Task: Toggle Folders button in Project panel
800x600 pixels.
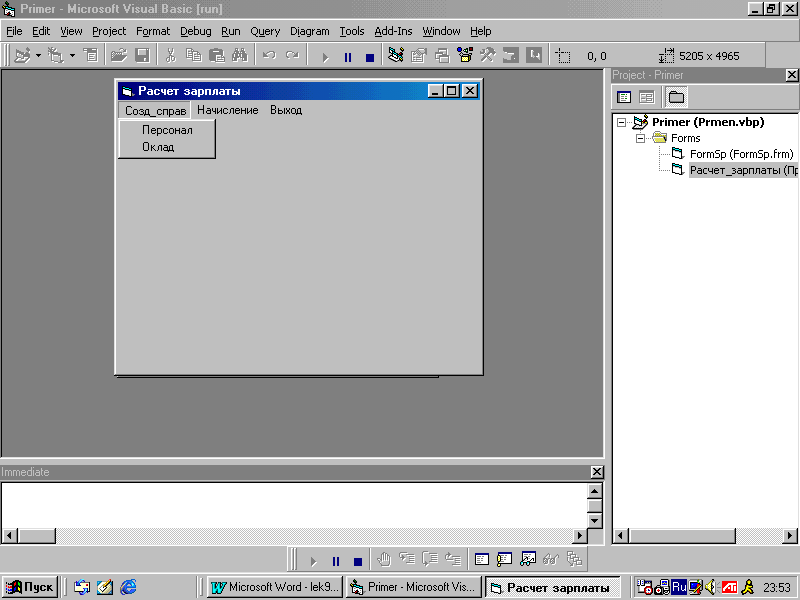Action: point(677,97)
